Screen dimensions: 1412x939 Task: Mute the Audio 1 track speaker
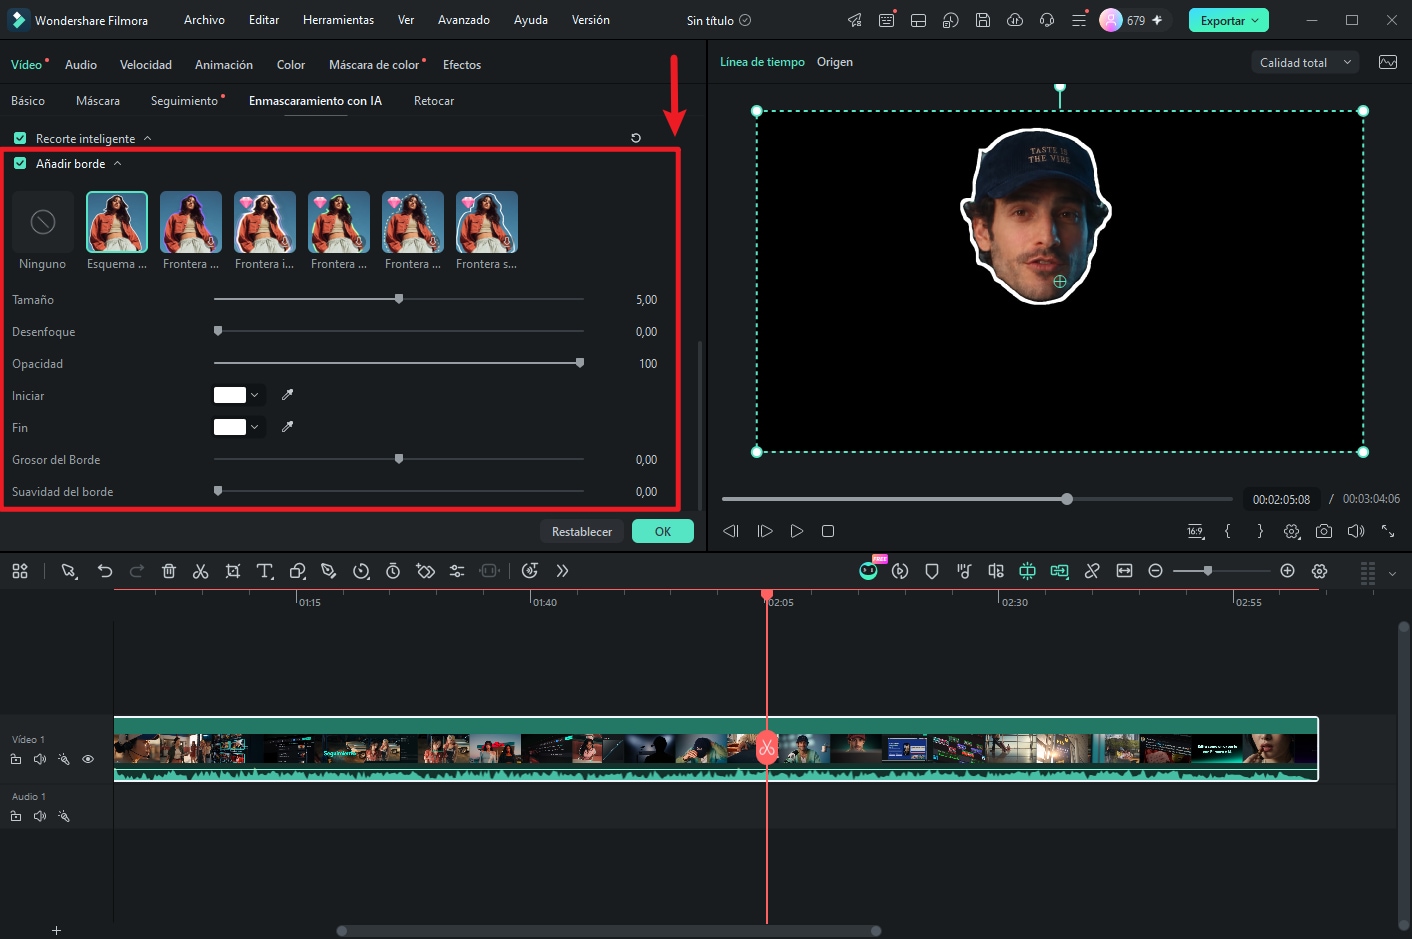point(40,816)
